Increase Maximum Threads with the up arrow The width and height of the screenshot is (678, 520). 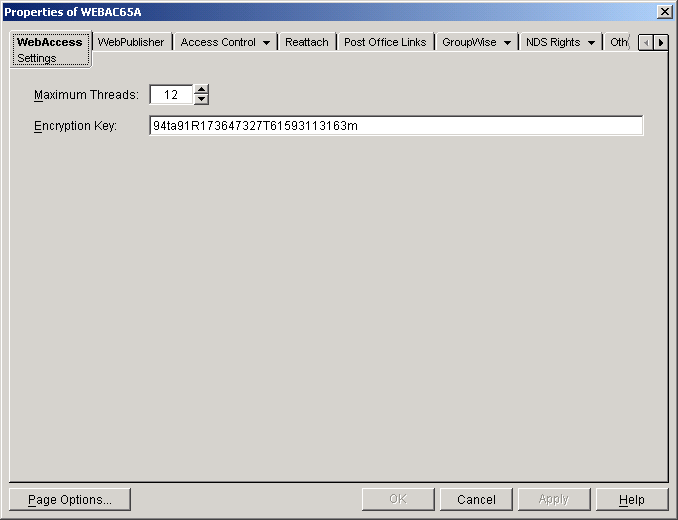coord(201,89)
